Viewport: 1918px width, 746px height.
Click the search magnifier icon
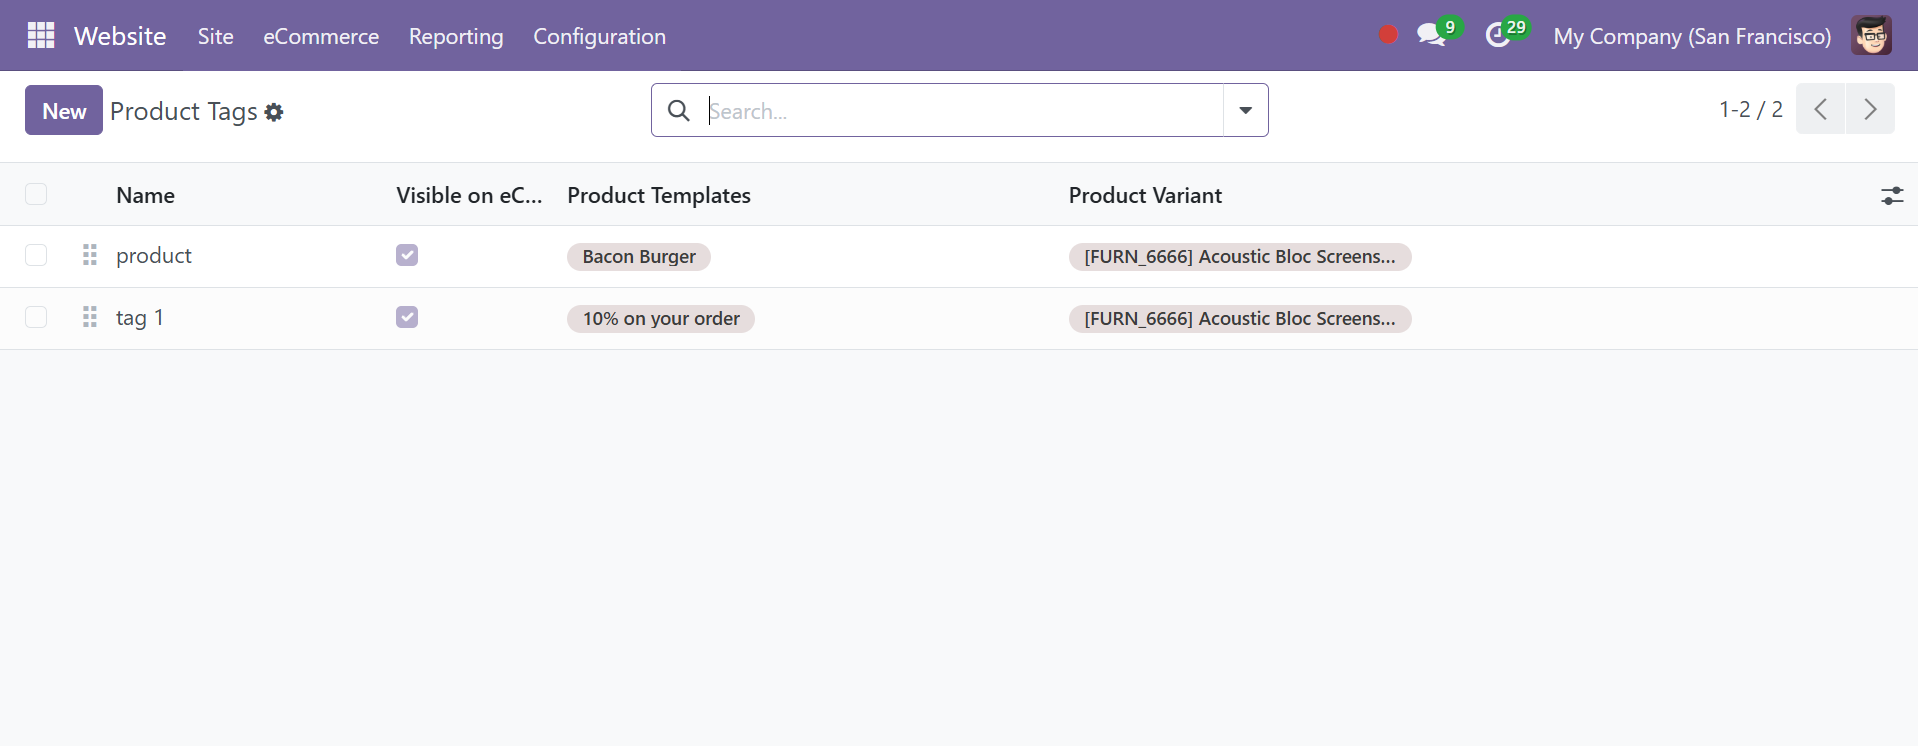click(679, 111)
